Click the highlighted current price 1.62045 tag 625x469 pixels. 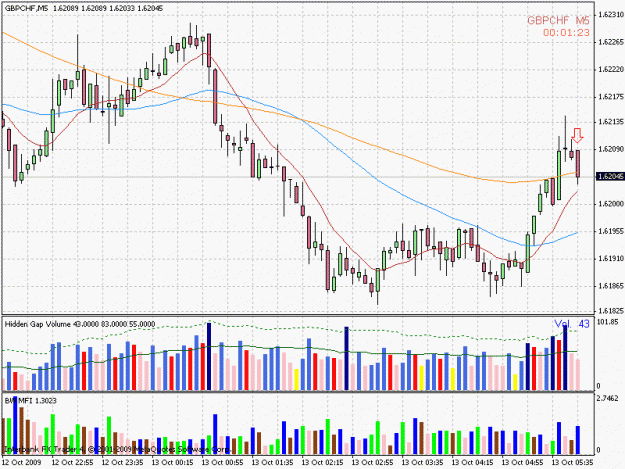610,176
